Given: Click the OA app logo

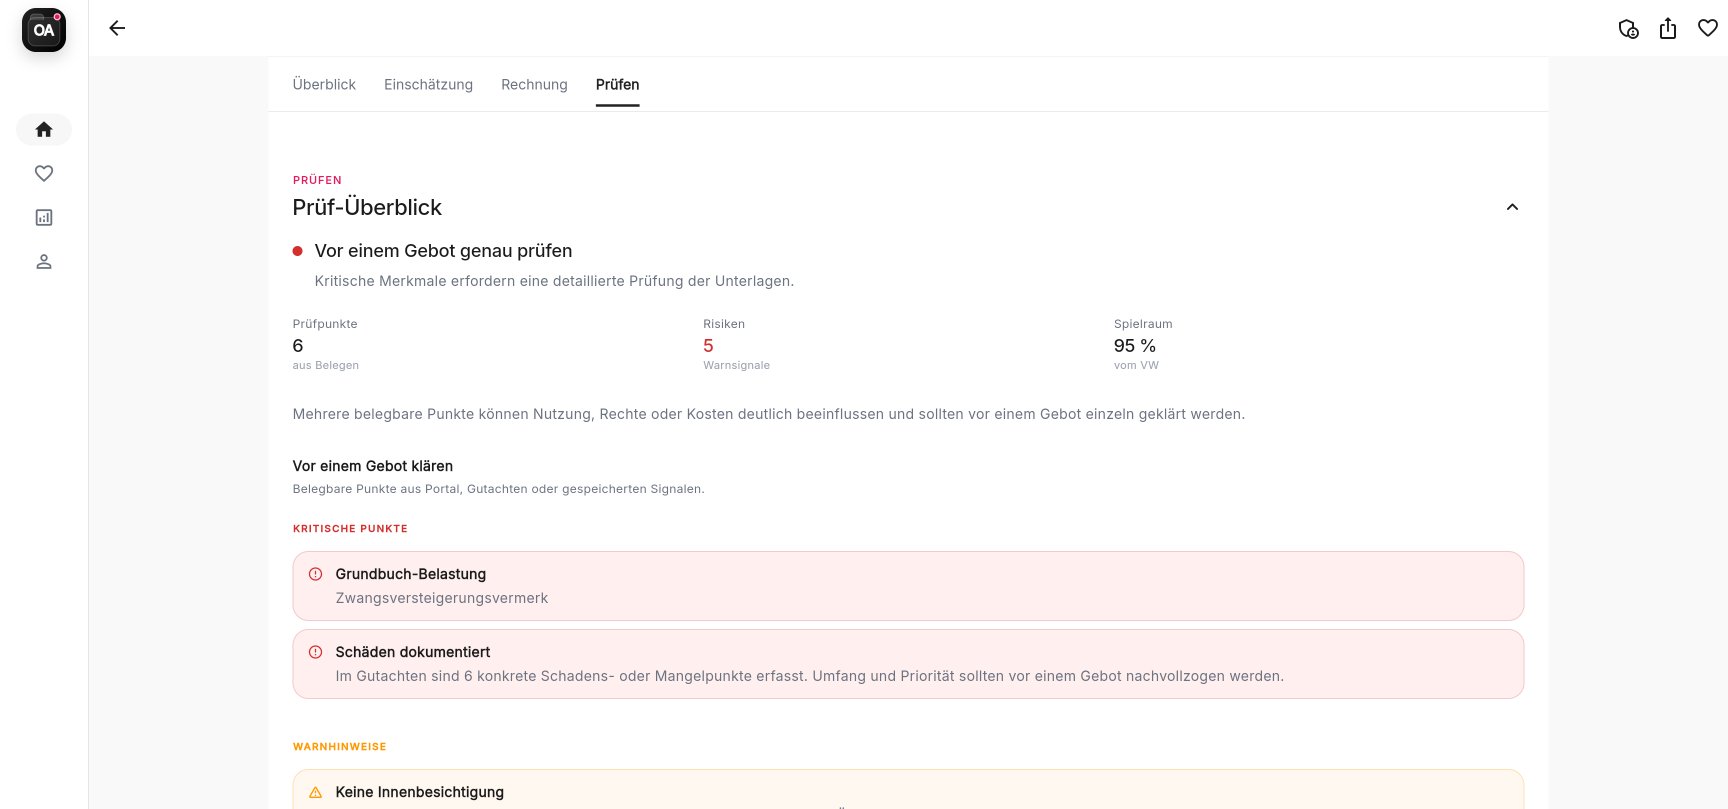Looking at the screenshot, I should pyautogui.click(x=44, y=30).
